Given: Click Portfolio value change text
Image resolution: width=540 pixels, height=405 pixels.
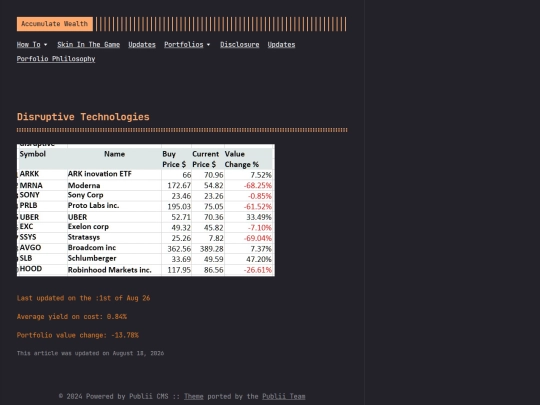Looking at the screenshot, I should pyautogui.click(x=78, y=335).
